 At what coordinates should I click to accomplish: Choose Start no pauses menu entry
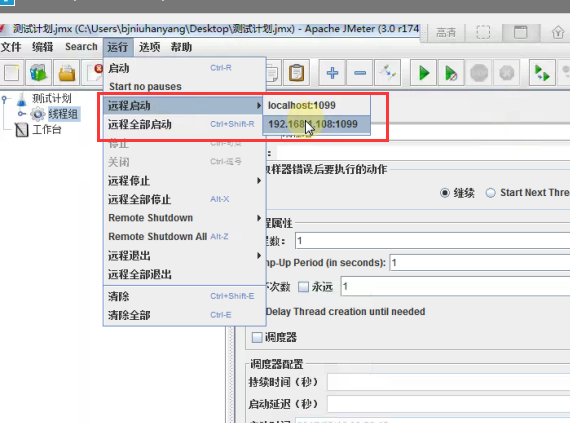185,86
